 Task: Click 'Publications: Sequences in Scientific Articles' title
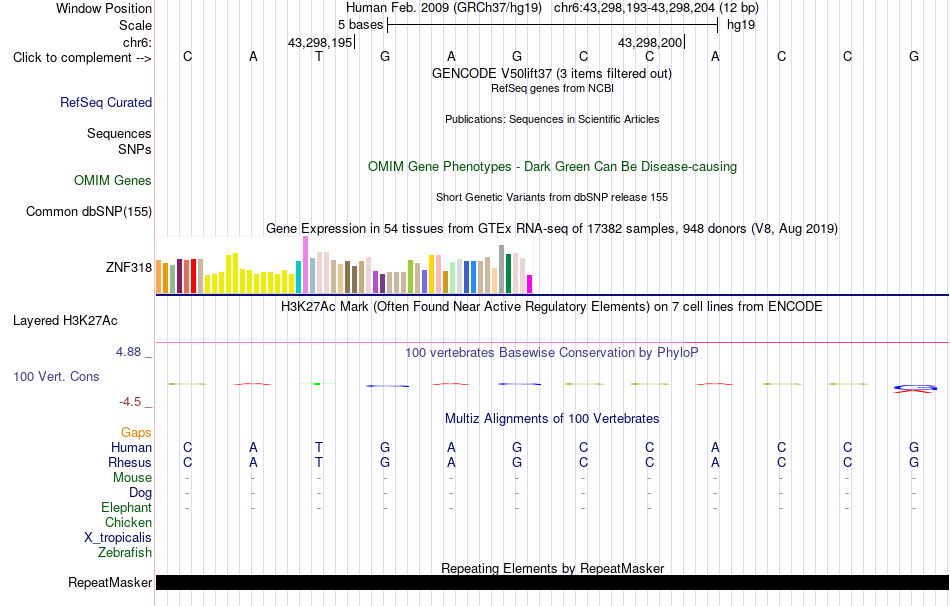click(552, 119)
